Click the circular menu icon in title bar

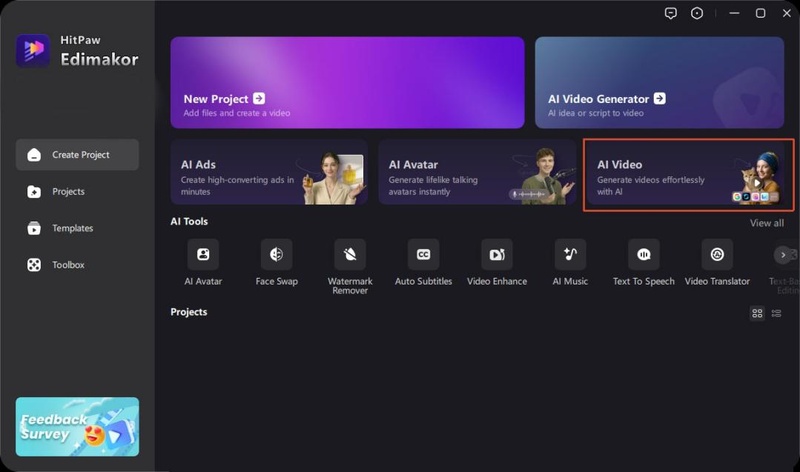click(x=697, y=13)
